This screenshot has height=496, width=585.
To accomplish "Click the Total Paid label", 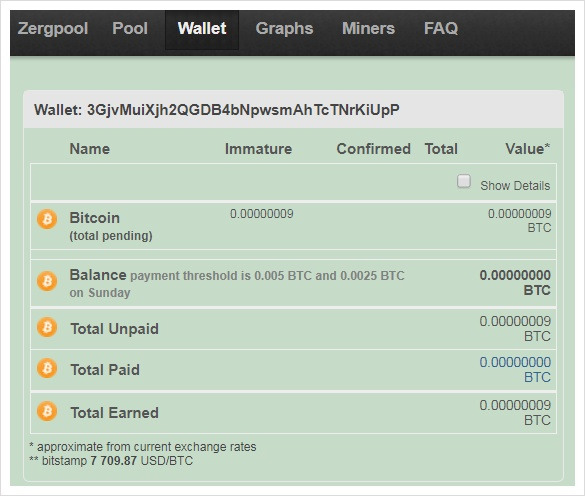I will (x=105, y=370).
